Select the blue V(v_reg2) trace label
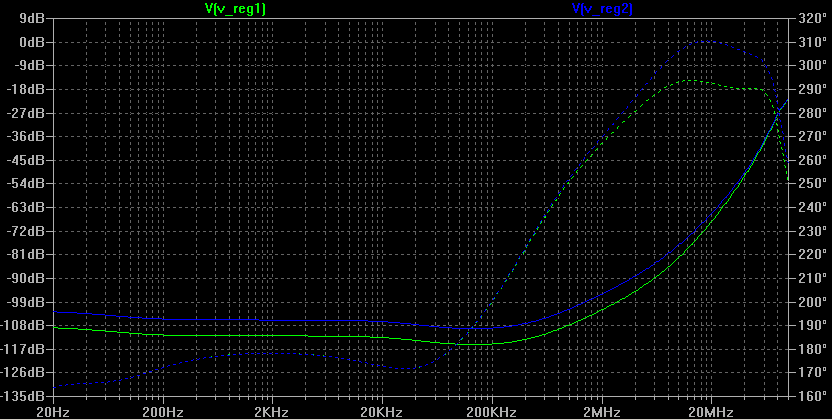The image size is (832, 420). pyautogui.click(x=602, y=8)
